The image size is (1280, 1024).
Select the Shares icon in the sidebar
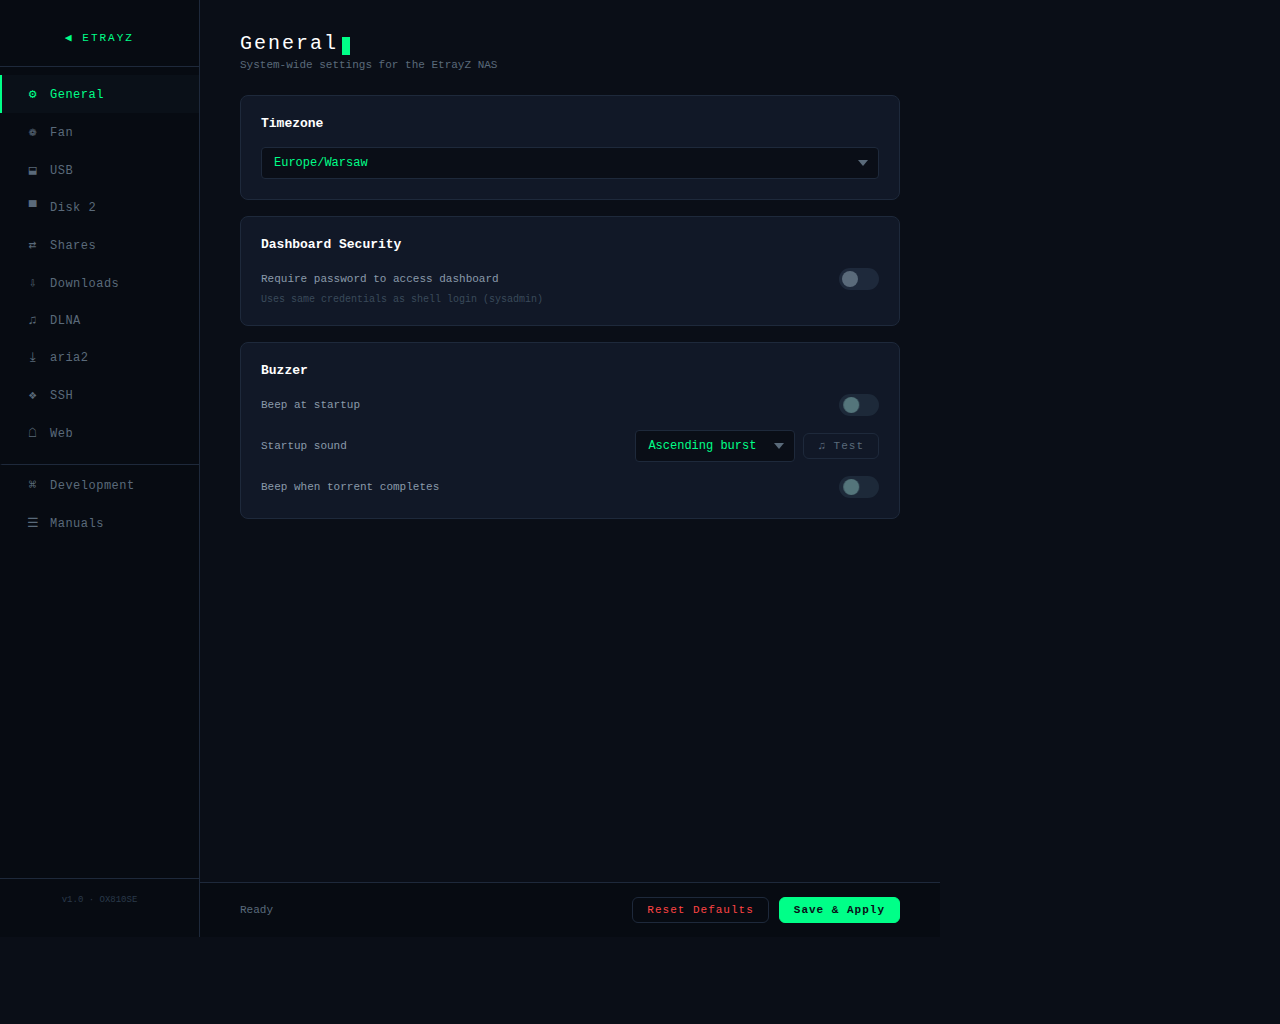click(x=33, y=244)
